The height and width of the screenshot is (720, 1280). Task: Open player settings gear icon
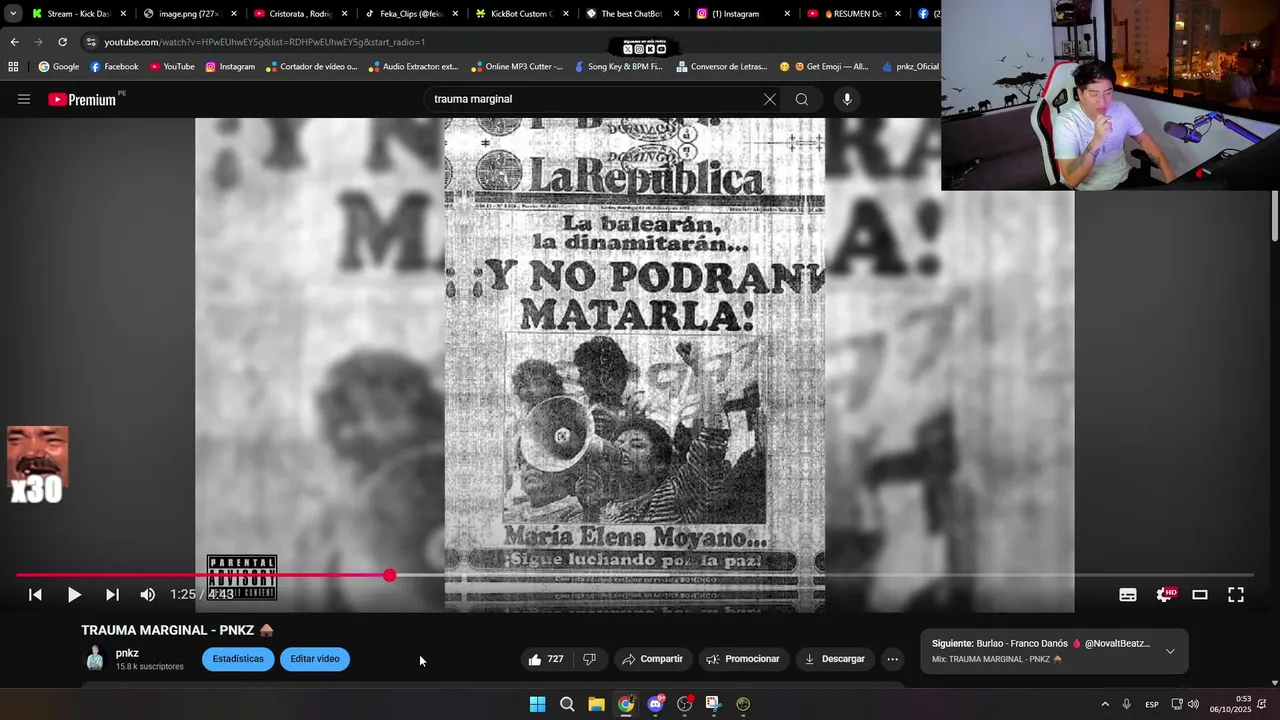[x=1164, y=595]
